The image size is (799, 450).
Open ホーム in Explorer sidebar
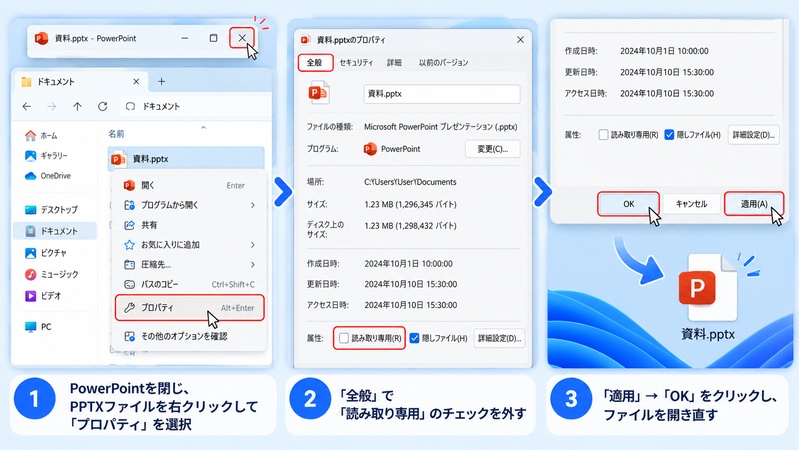42,136
